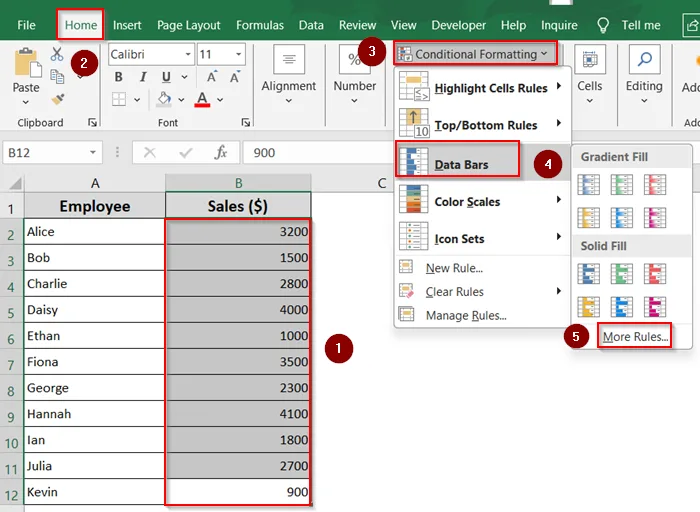700x512 pixels.
Task: Open the Number format group
Action: tap(354, 75)
